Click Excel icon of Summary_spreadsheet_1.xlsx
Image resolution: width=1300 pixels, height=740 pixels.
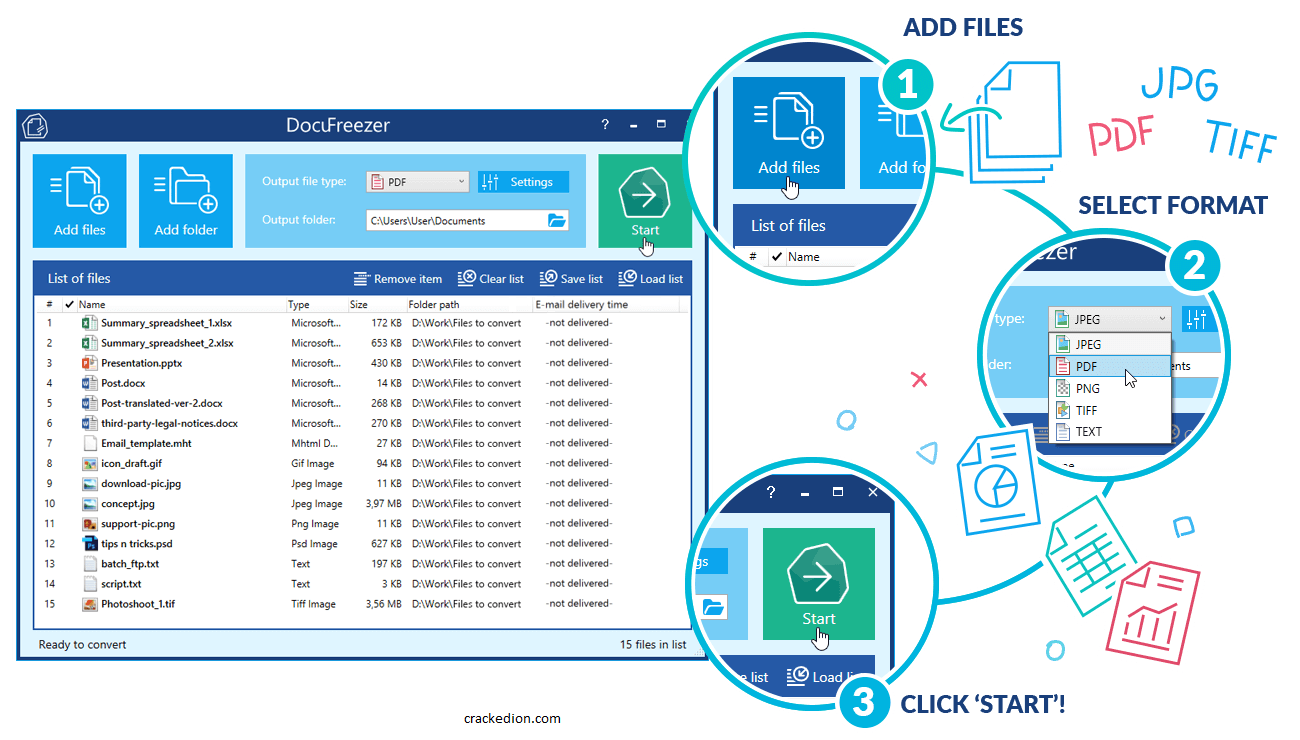tap(90, 323)
